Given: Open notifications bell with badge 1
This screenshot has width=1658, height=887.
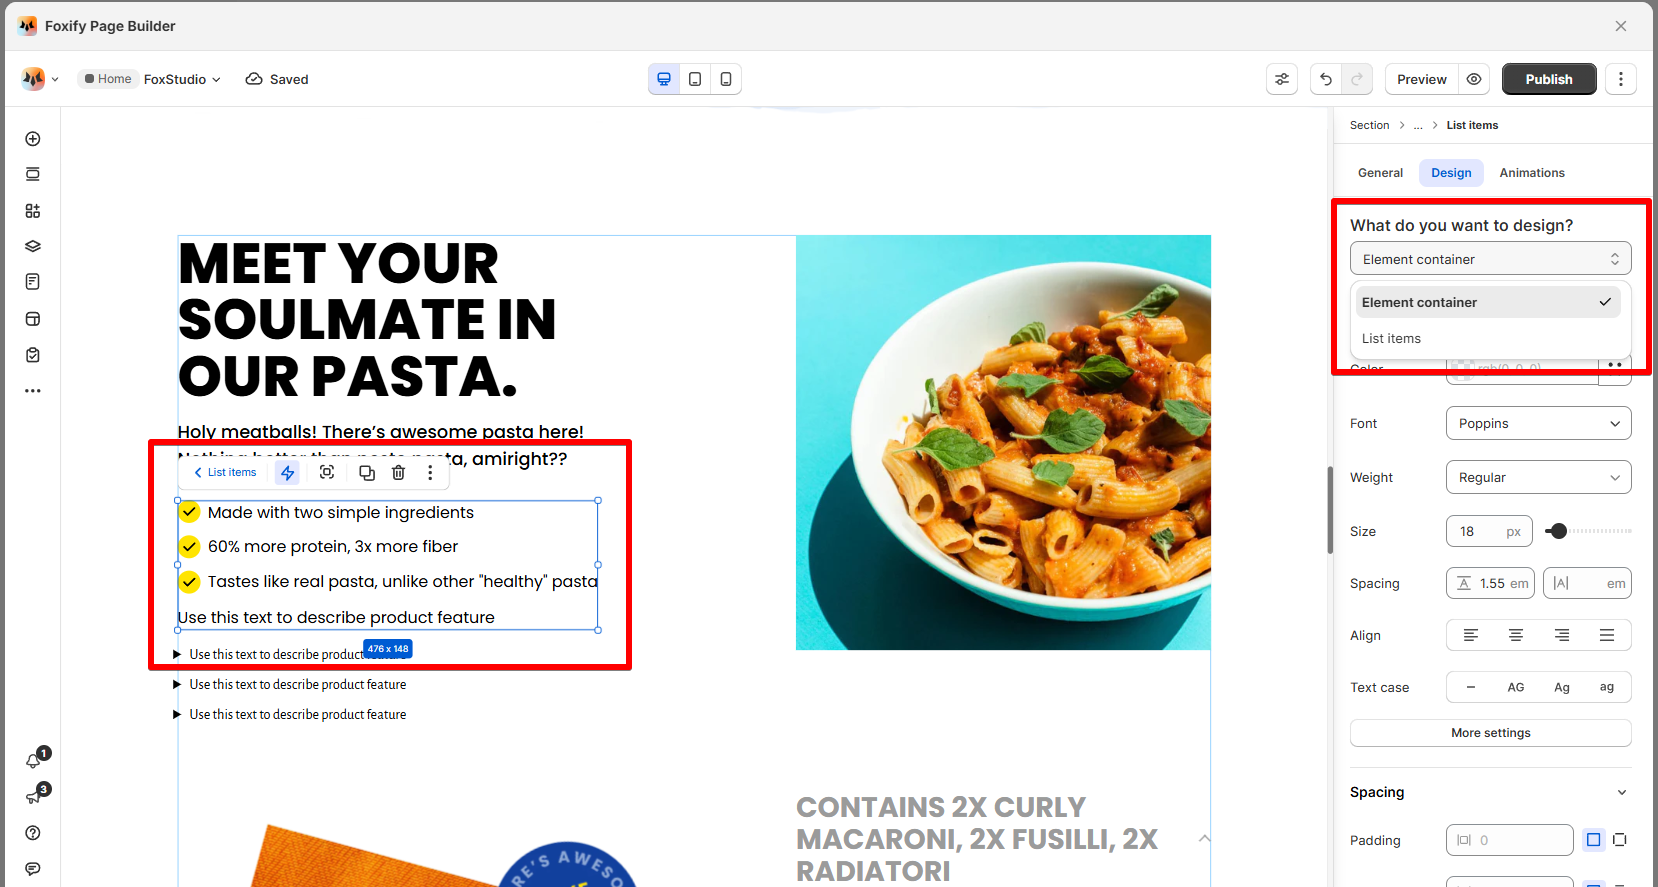Looking at the screenshot, I should point(35,760).
